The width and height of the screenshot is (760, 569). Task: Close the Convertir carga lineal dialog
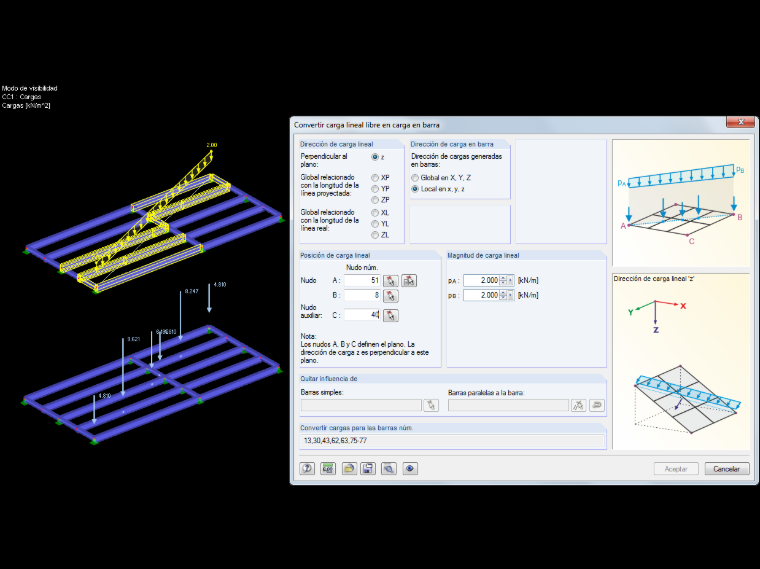click(x=740, y=122)
